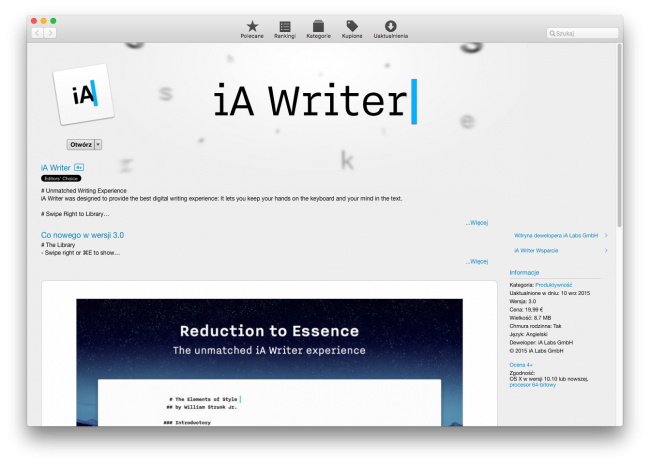Click the large iA Writer banner title
Screen dimensions: 650x465
(x=315, y=102)
